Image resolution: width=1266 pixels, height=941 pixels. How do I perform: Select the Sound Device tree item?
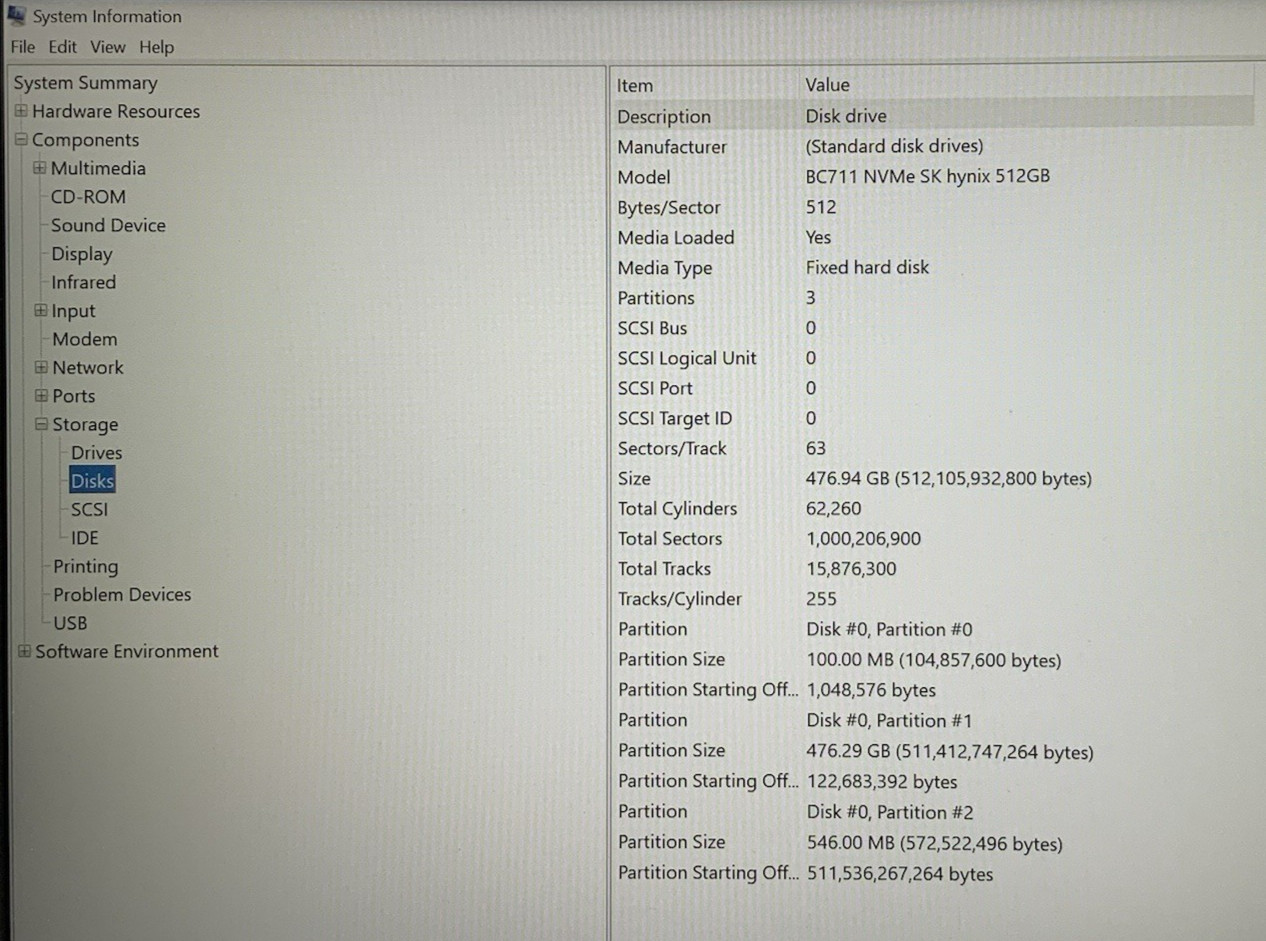pos(108,225)
